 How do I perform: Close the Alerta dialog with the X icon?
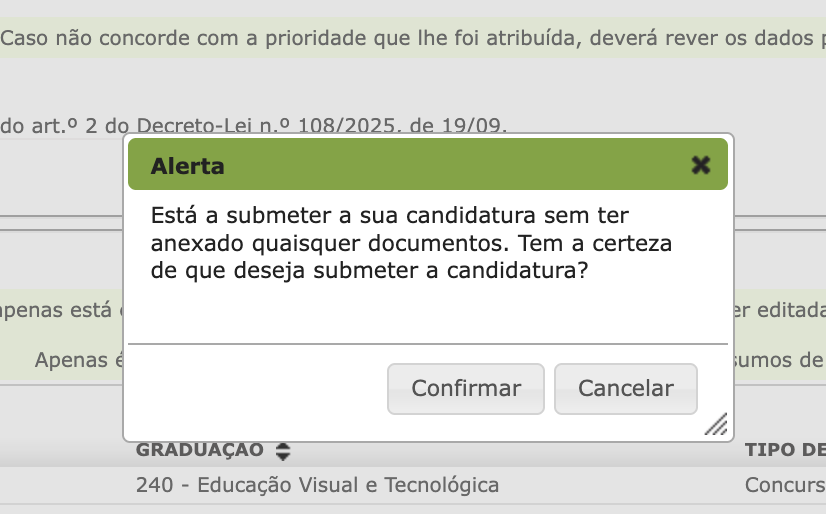click(701, 165)
